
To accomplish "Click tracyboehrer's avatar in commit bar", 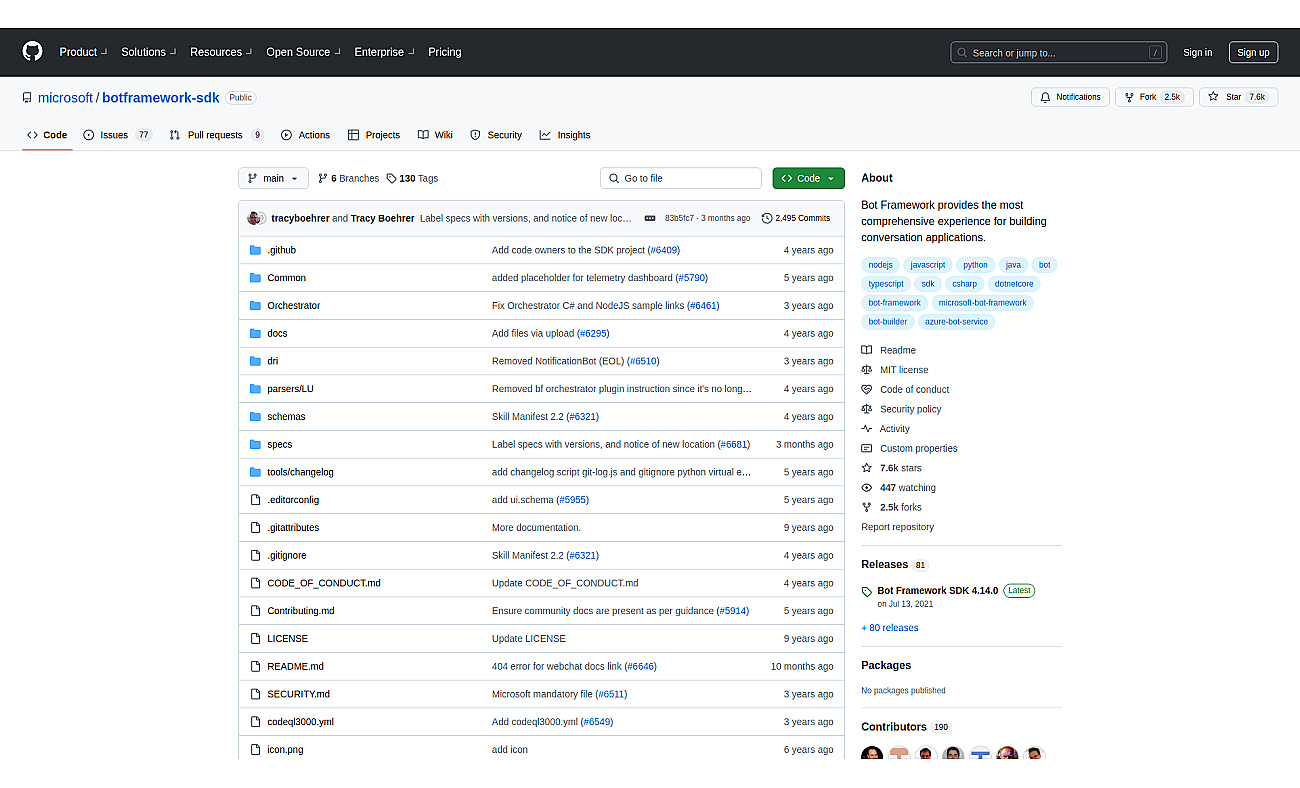I will click(256, 218).
